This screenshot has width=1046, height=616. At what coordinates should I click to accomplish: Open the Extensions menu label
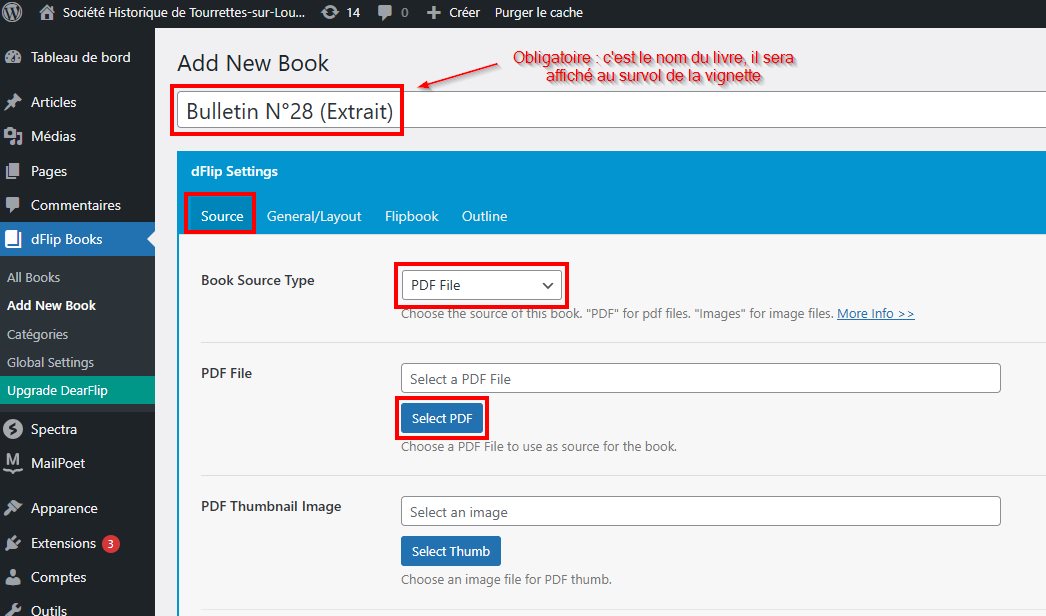pyautogui.click(x=63, y=543)
